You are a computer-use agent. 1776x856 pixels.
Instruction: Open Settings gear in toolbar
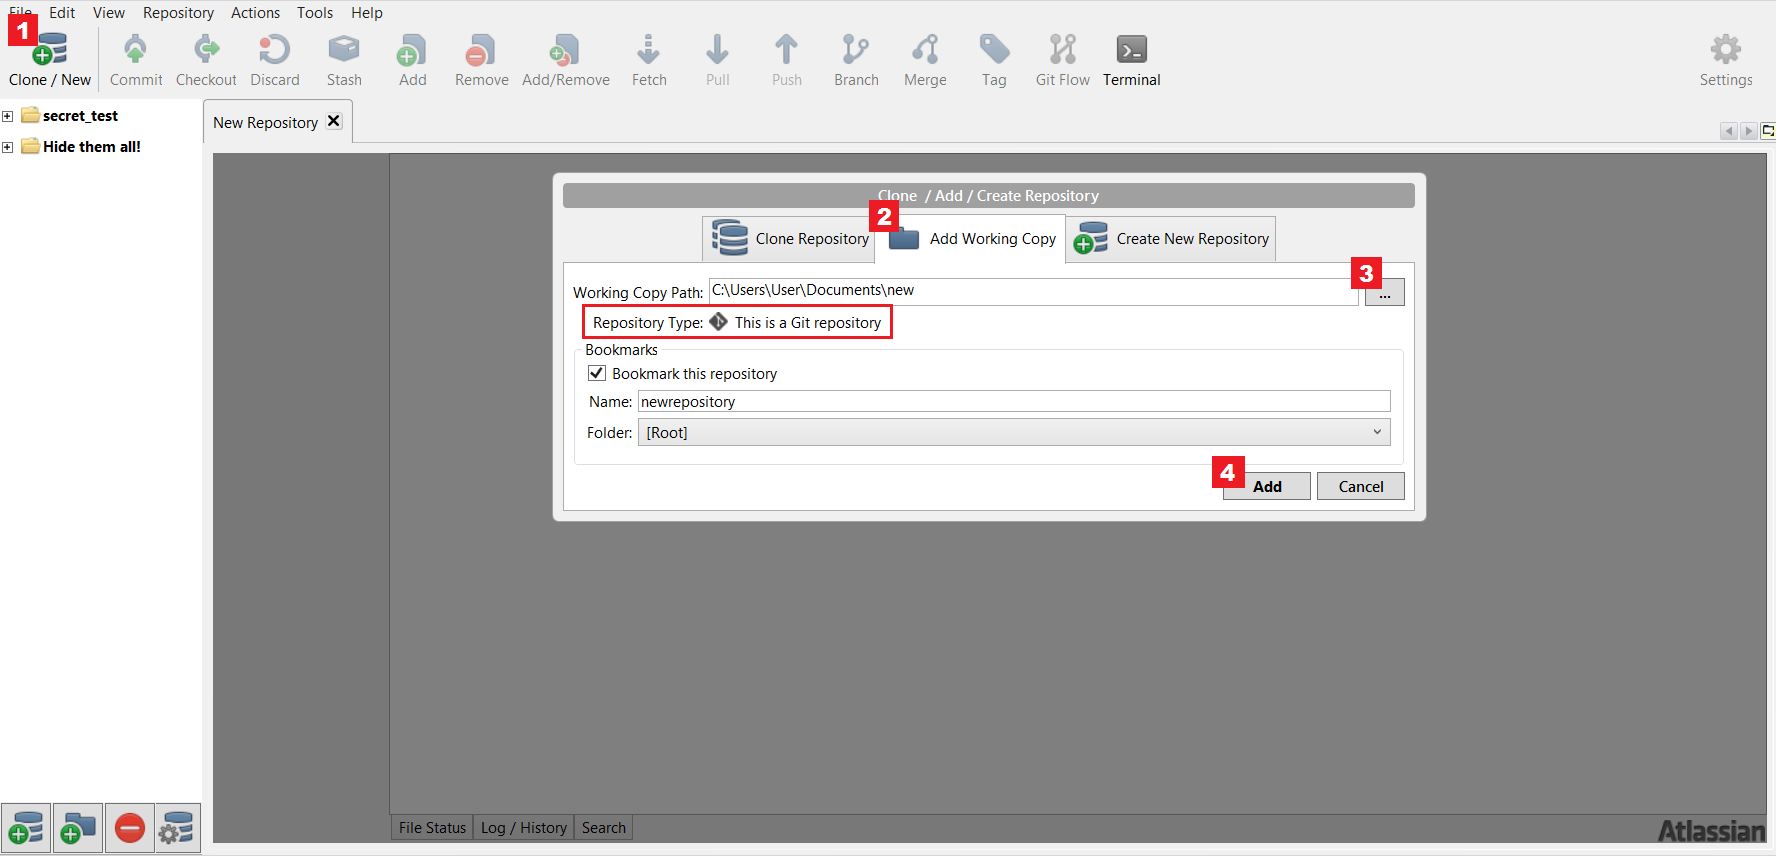(x=1725, y=59)
